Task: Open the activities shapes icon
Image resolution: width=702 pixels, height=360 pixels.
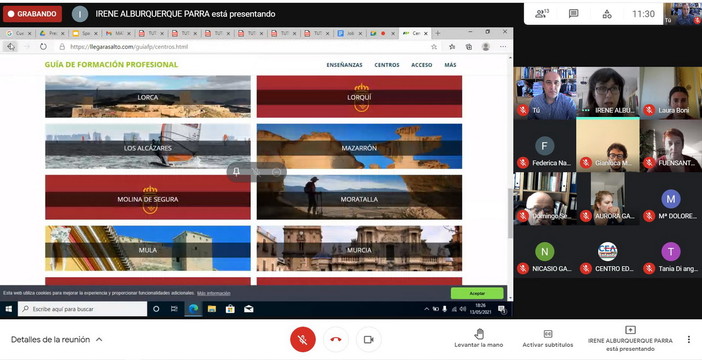Action: pos(607,14)
